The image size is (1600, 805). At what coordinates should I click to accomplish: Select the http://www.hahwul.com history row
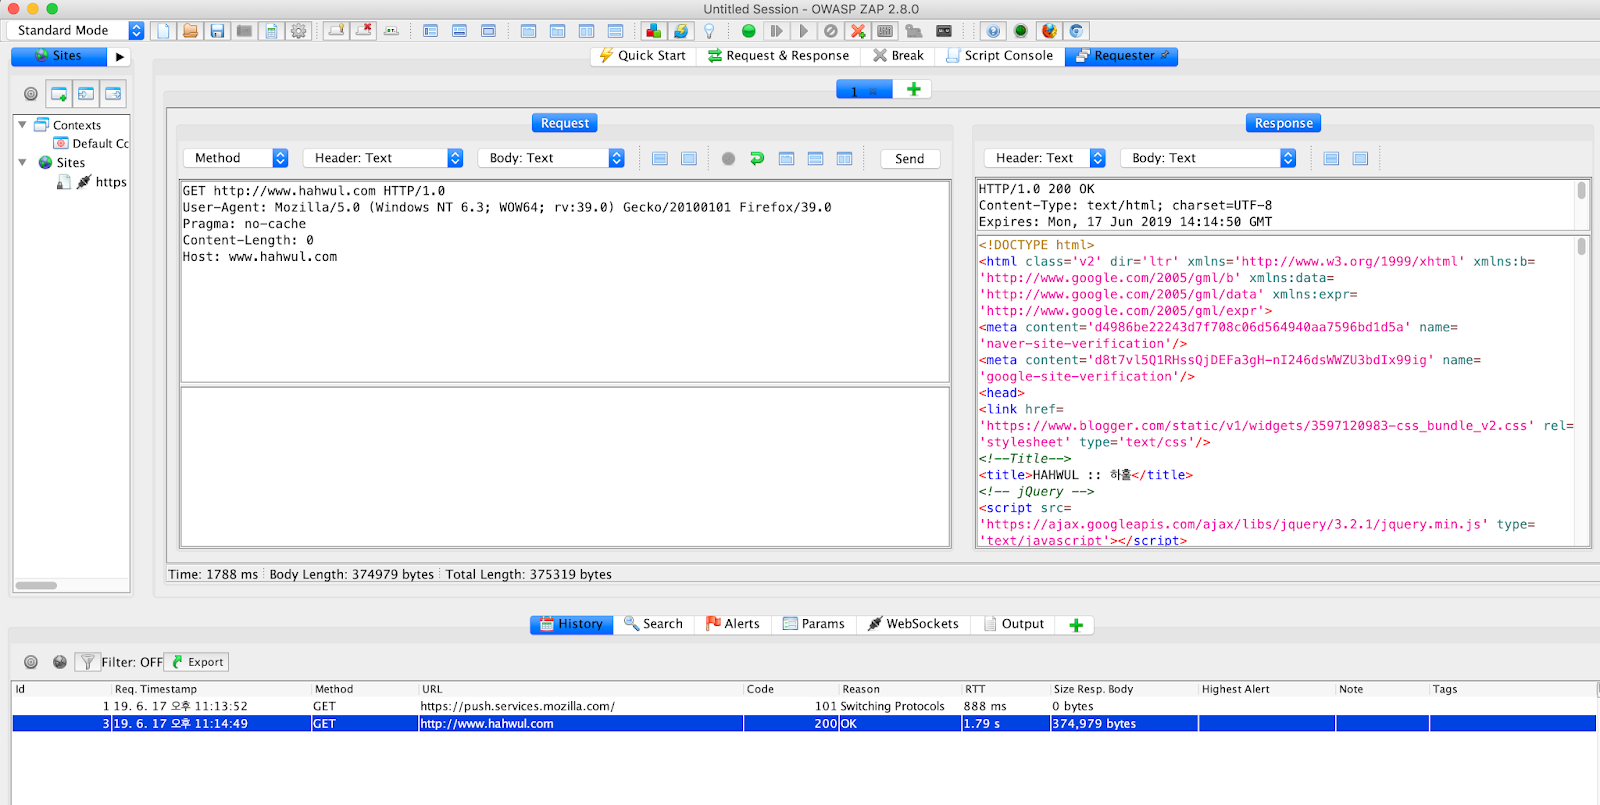click(804, 723)
